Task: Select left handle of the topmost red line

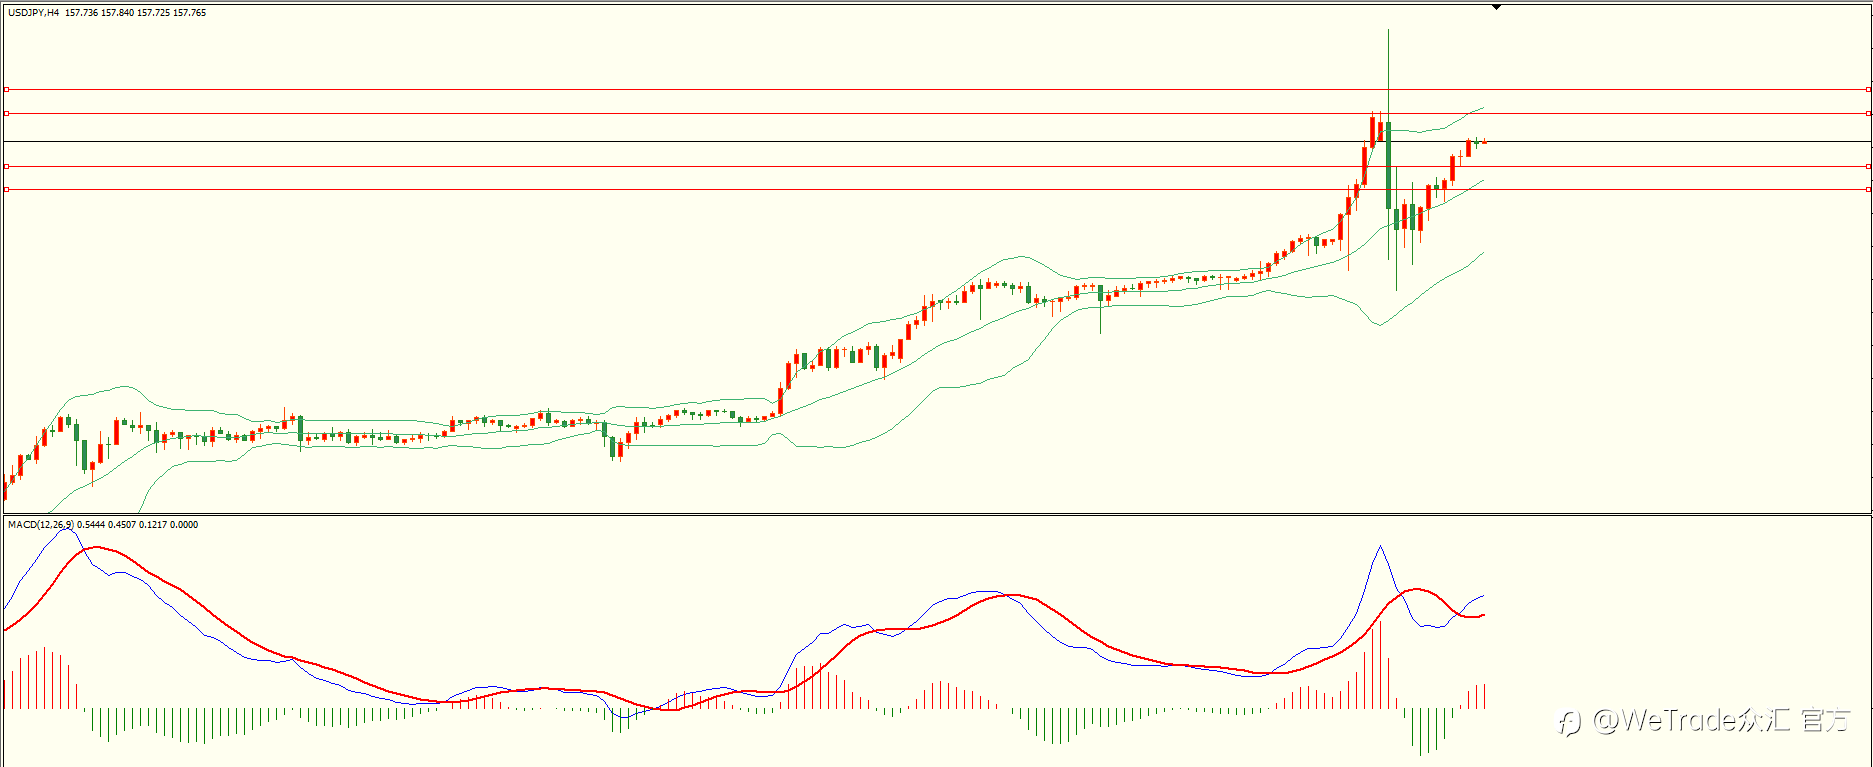Action: pyautogui.click(x=6, y=90)
